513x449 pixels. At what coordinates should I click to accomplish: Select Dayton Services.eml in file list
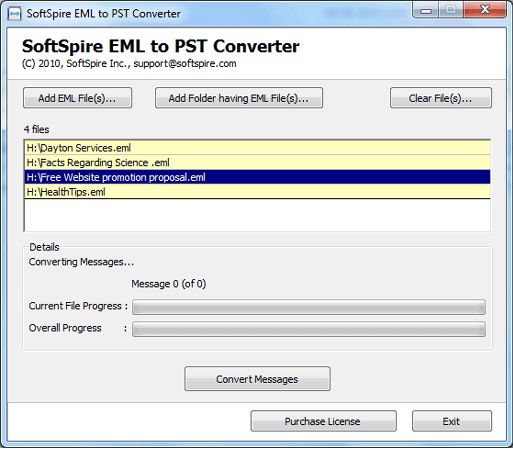(x=257, y=148)
